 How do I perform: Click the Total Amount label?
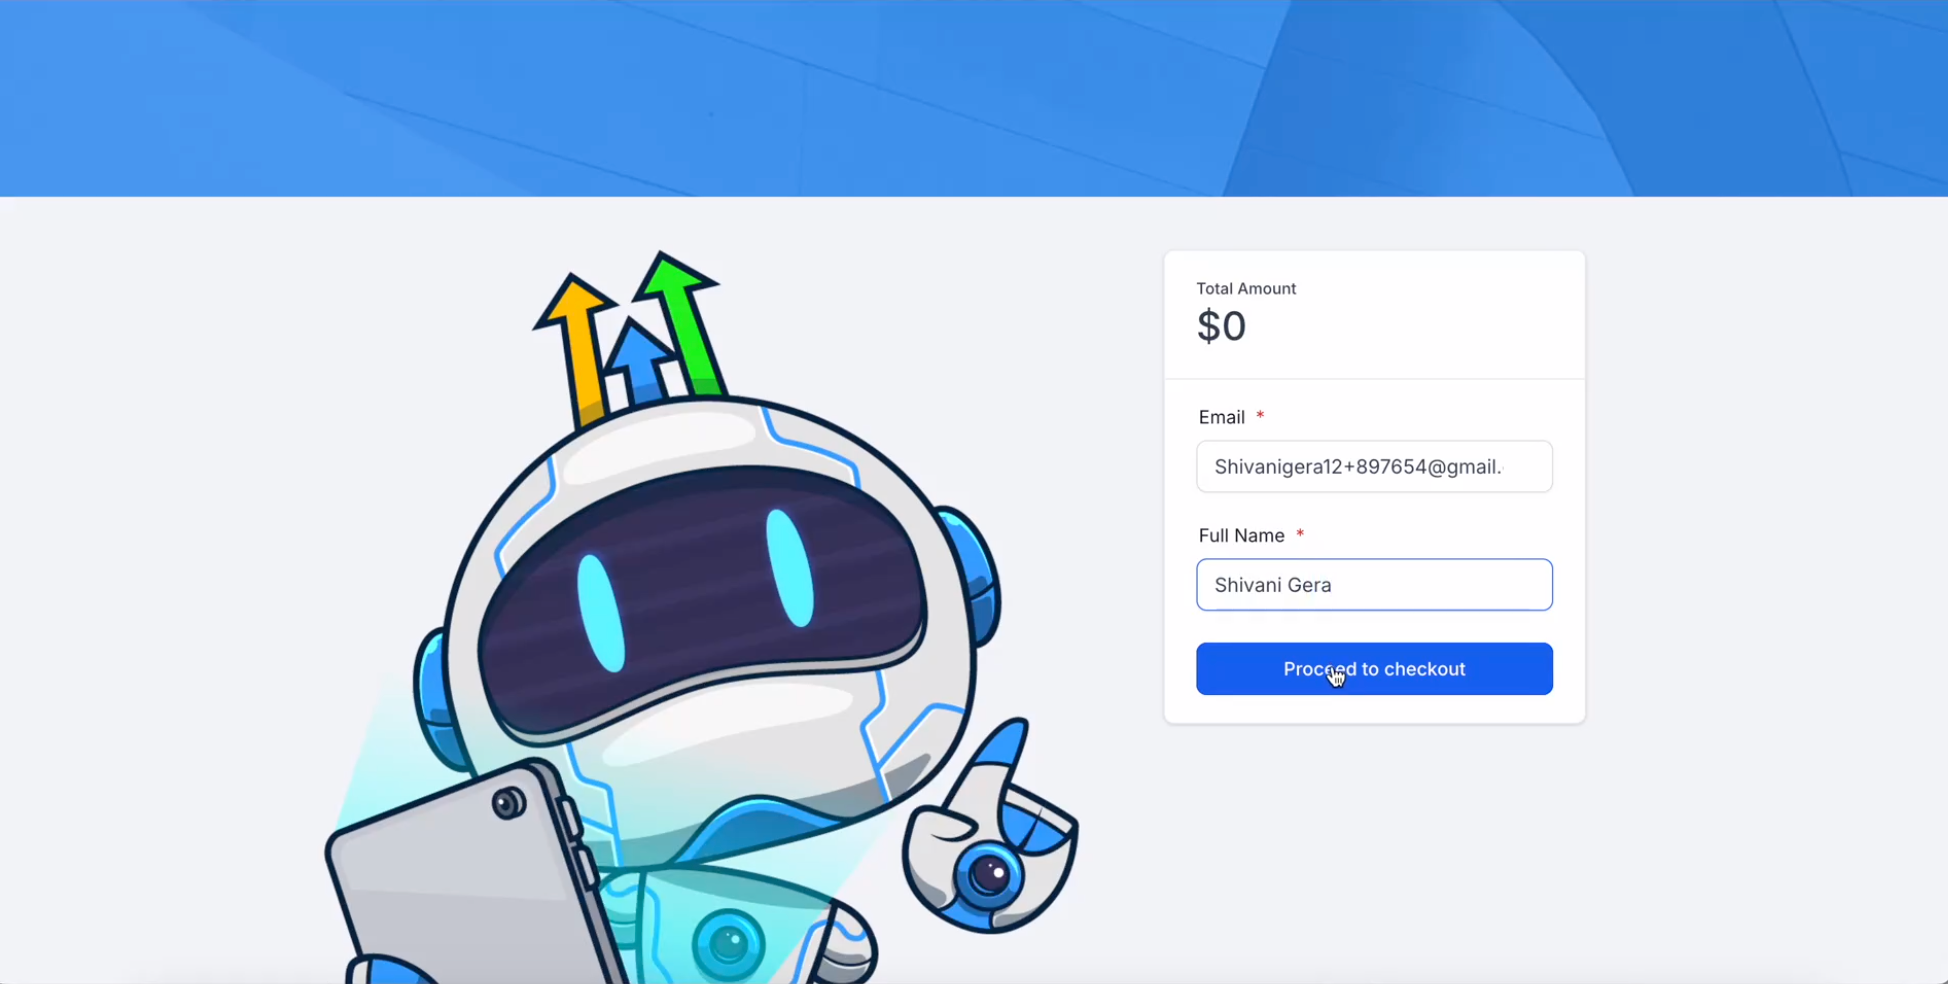[1246, 289]
